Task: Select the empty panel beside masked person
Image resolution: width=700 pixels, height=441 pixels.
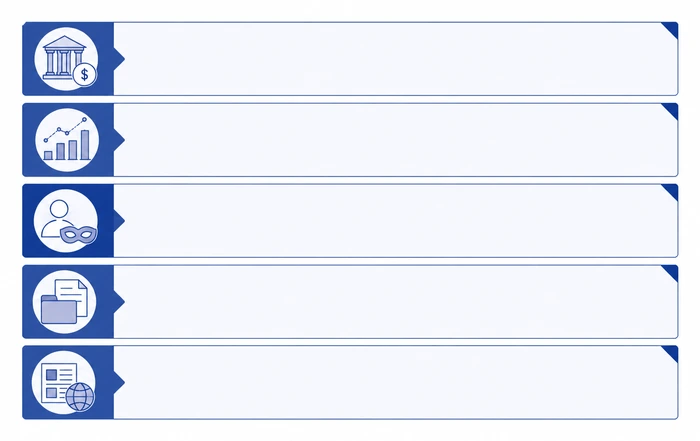Action: (396, 220)
